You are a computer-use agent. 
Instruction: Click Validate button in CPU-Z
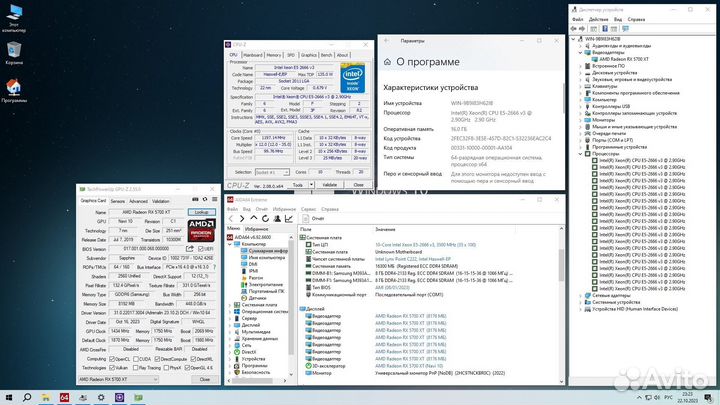(330, 185)
